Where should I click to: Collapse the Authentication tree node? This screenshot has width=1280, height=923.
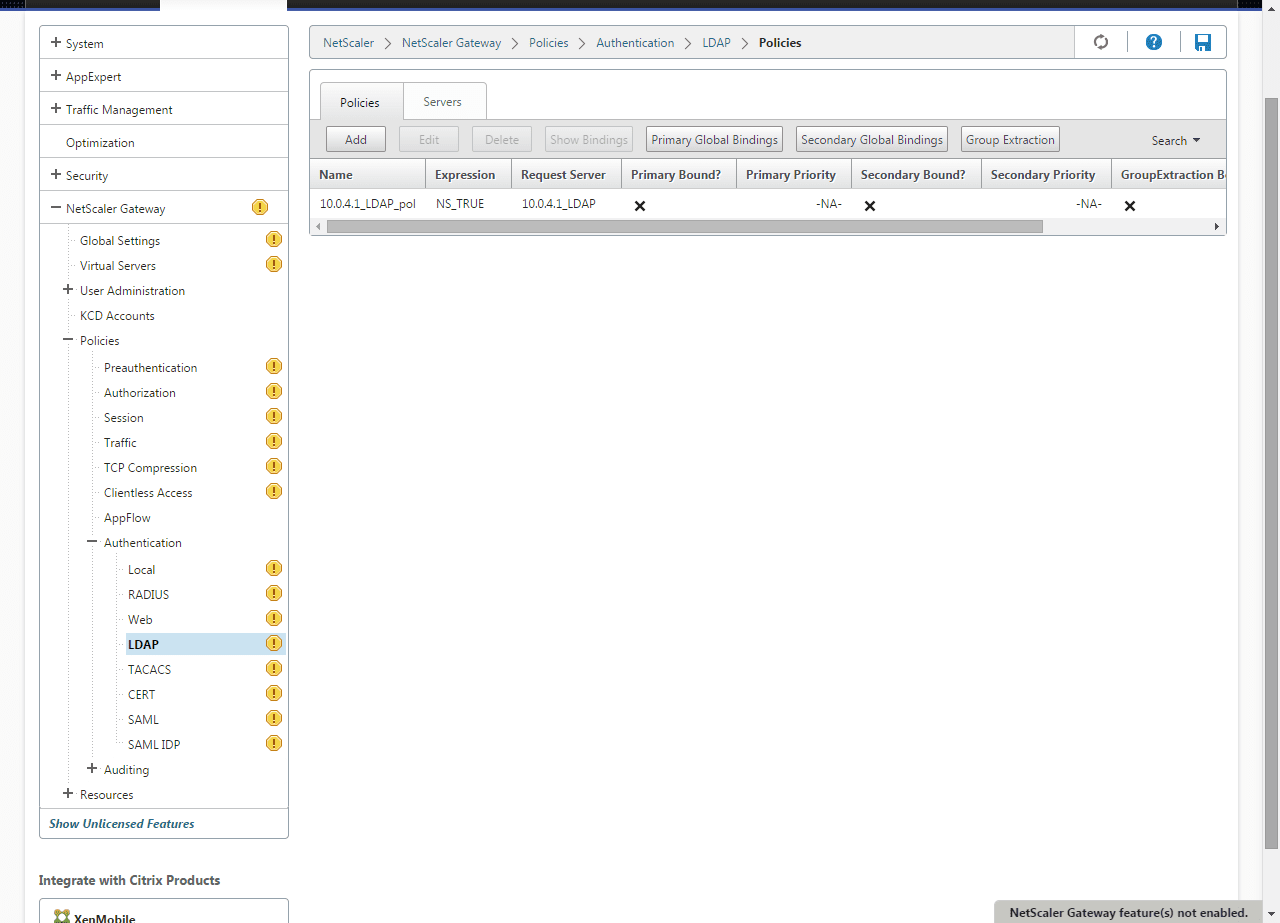pyautogui.click(x=92, y=542)
